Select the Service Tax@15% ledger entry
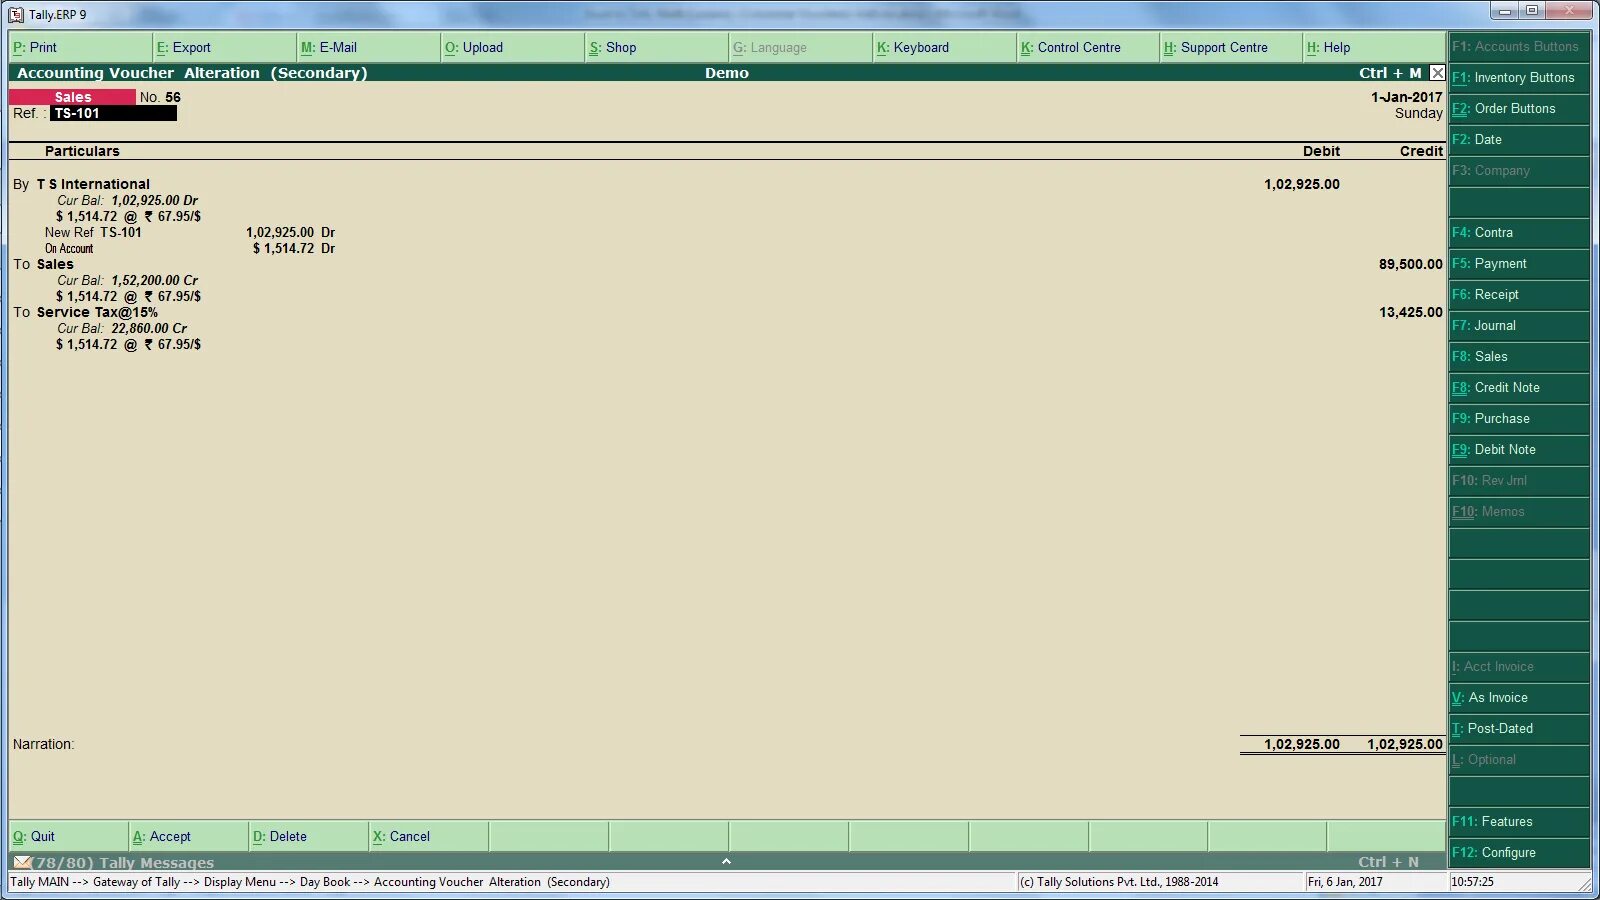Viewport: 1600px width, 900px height. [97, 312]
